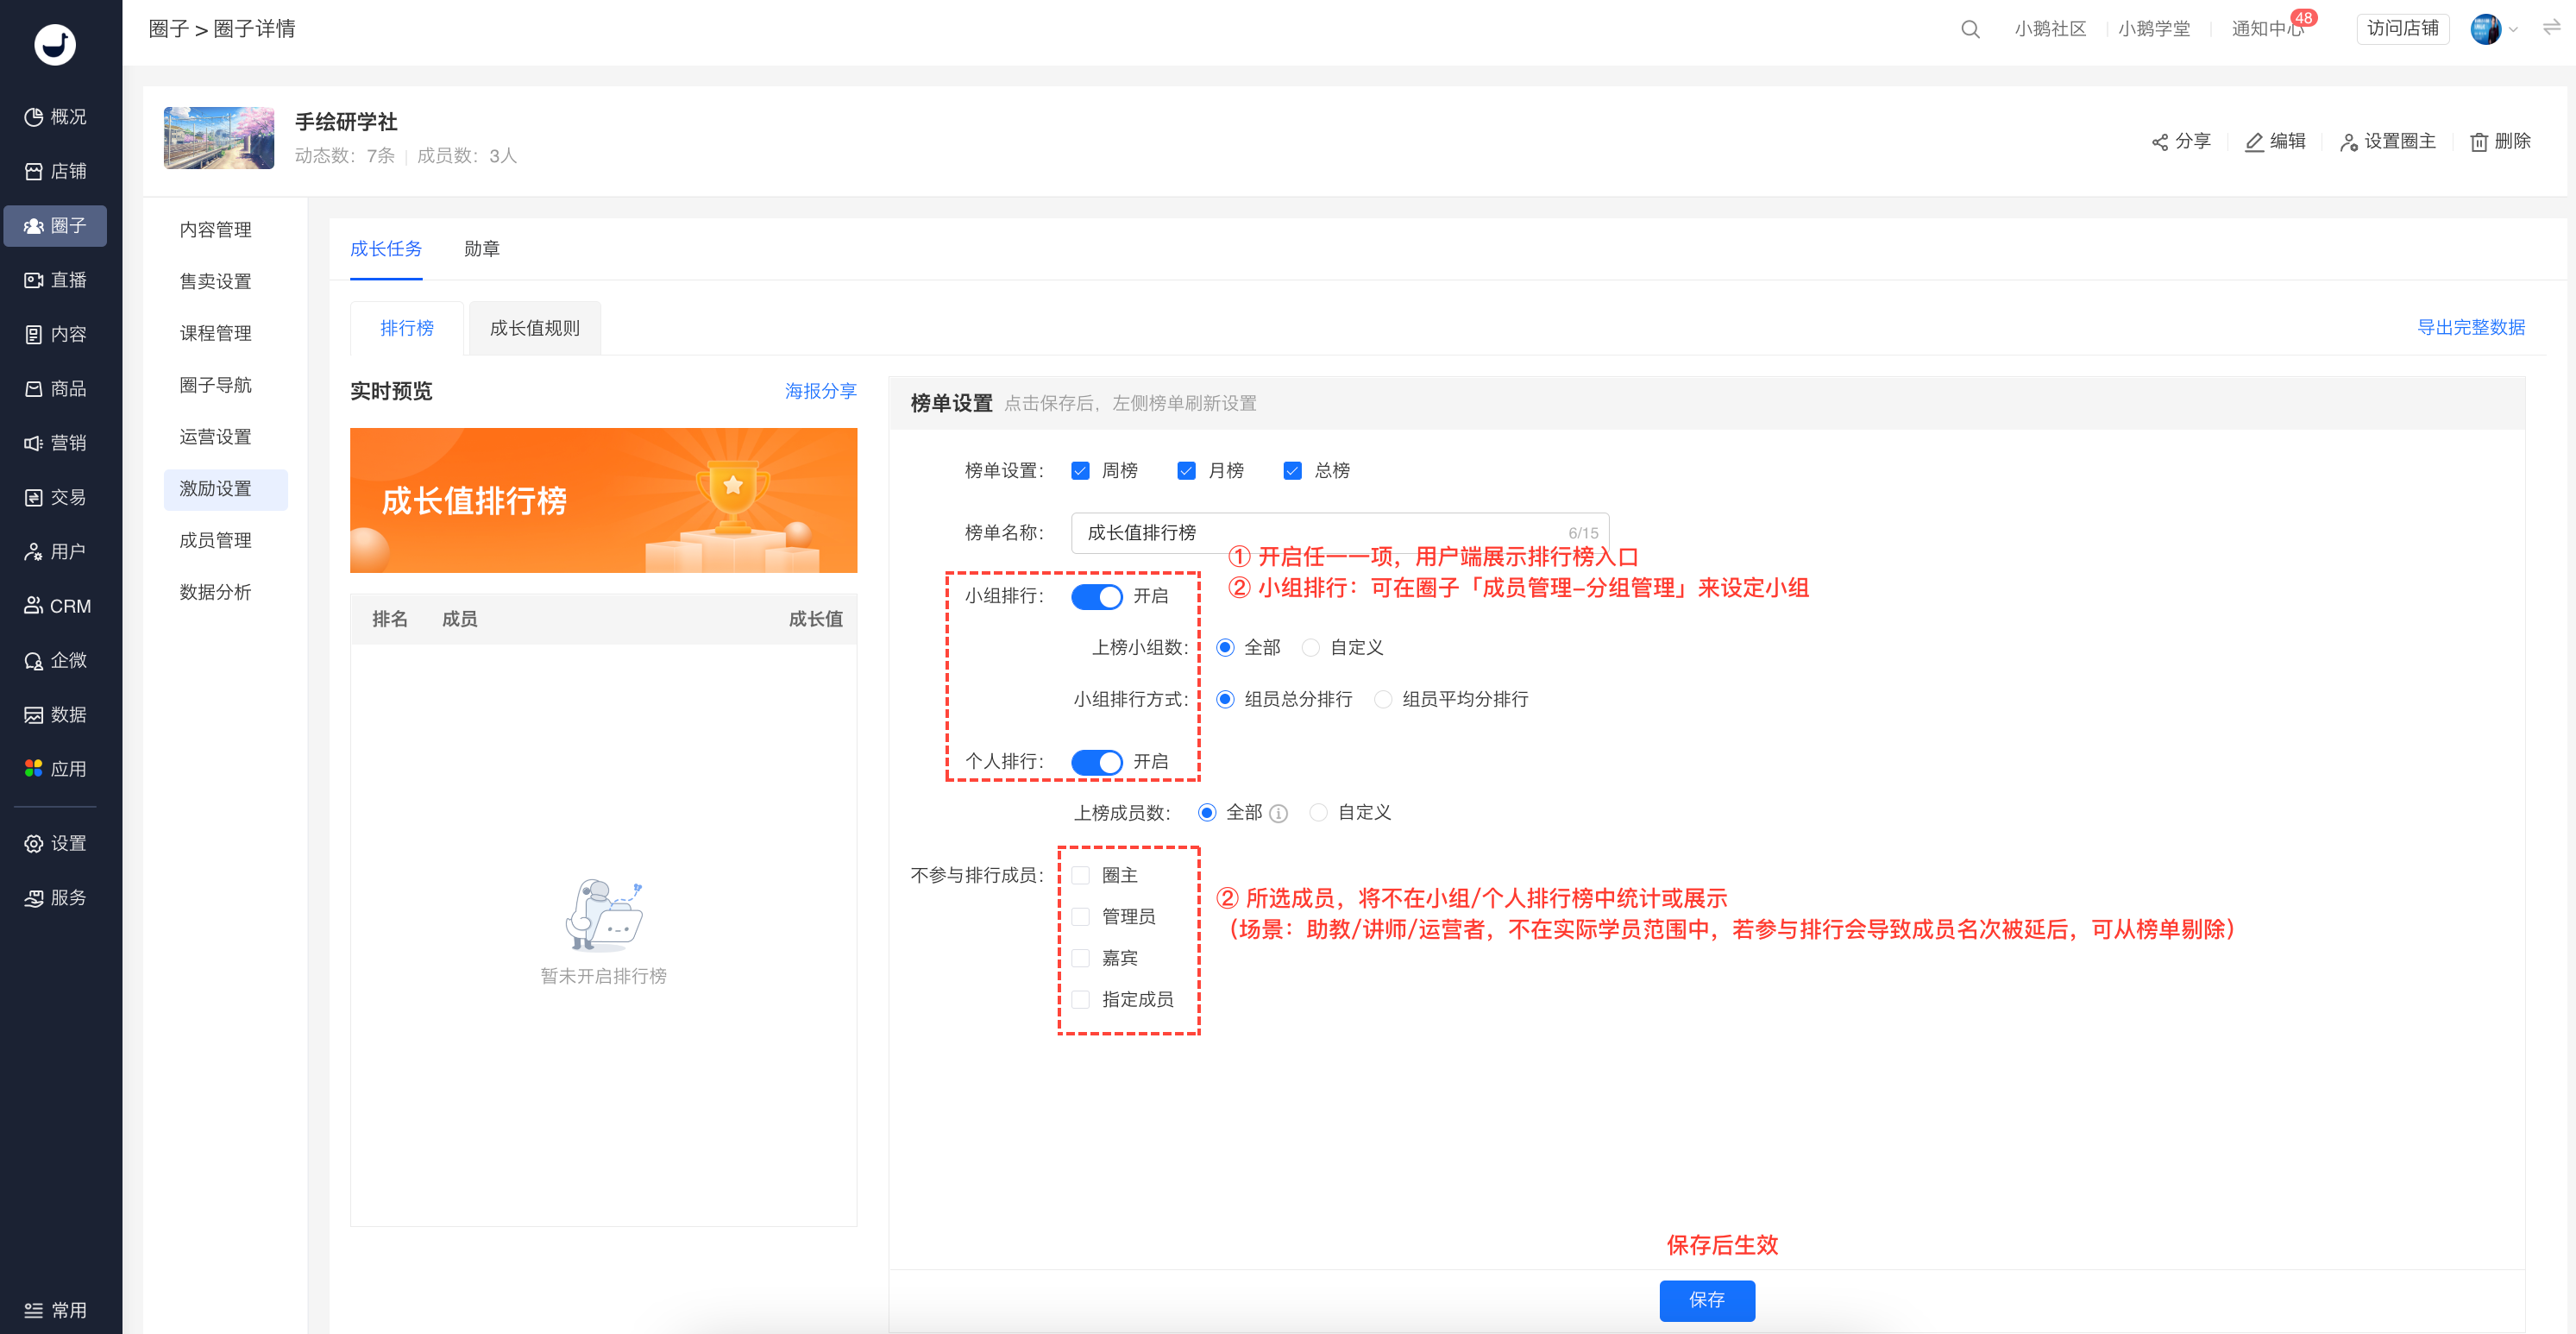Image resolution: width=2576 pixels, height=1334 pixels.
Task: Open 课程管理 menu item
Action: pos(216,334)
